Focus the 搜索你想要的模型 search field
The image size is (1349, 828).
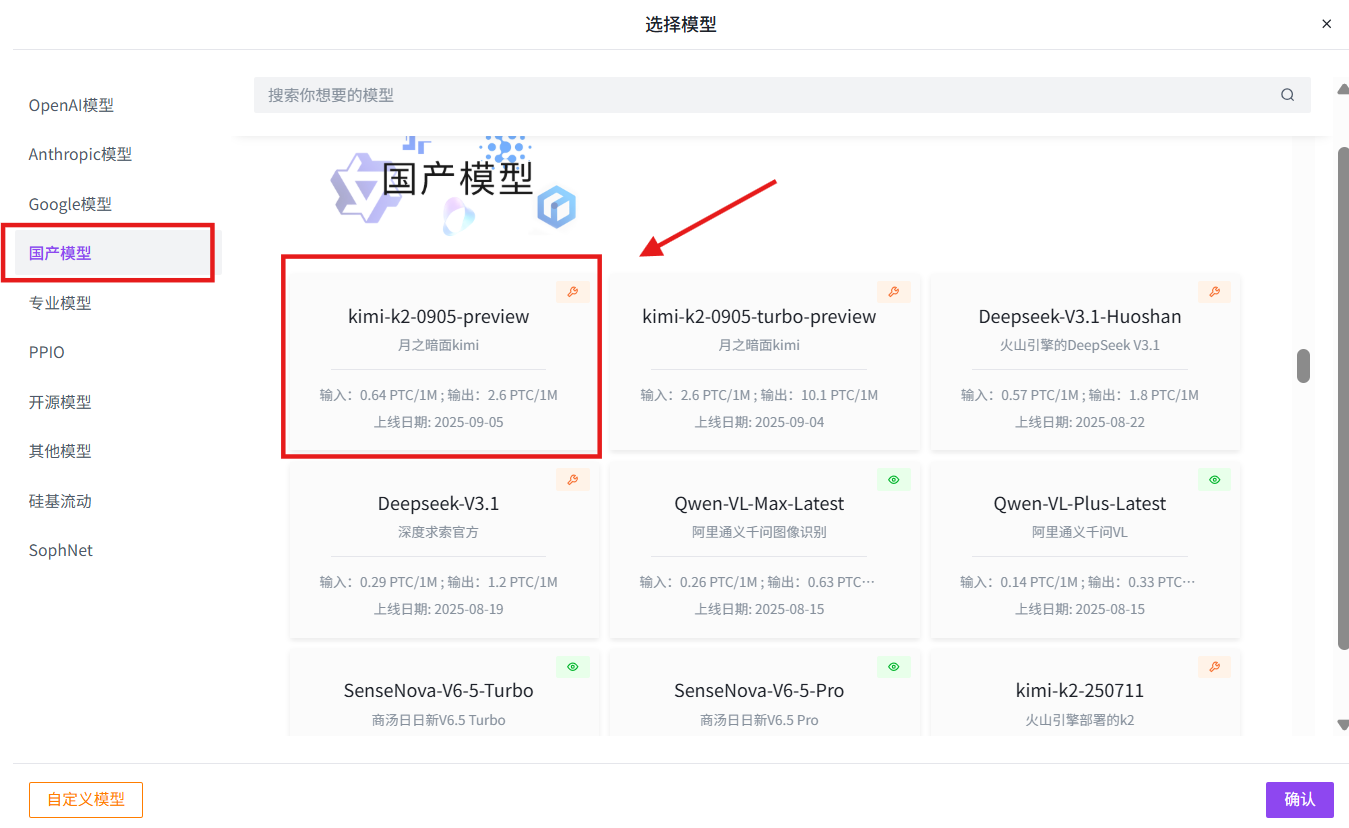point(782,95)
